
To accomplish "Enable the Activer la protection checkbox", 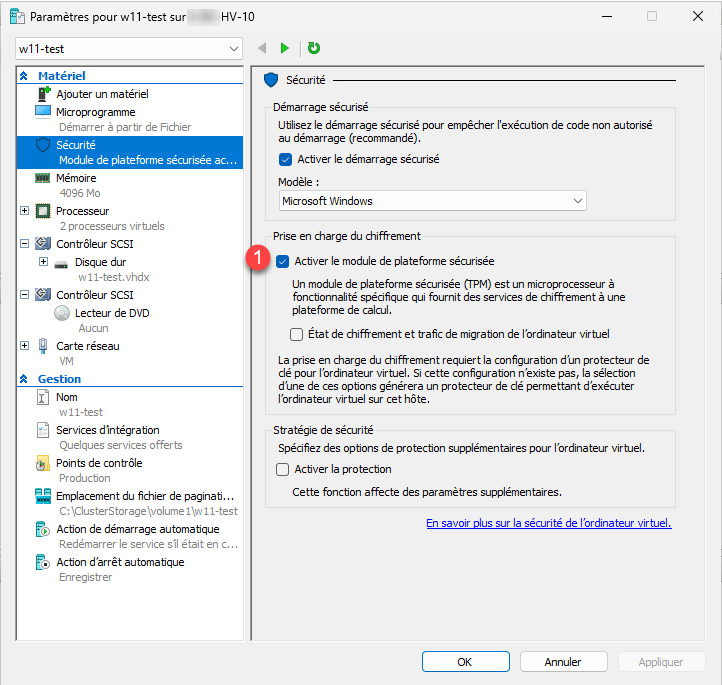I will click(283, 469).
